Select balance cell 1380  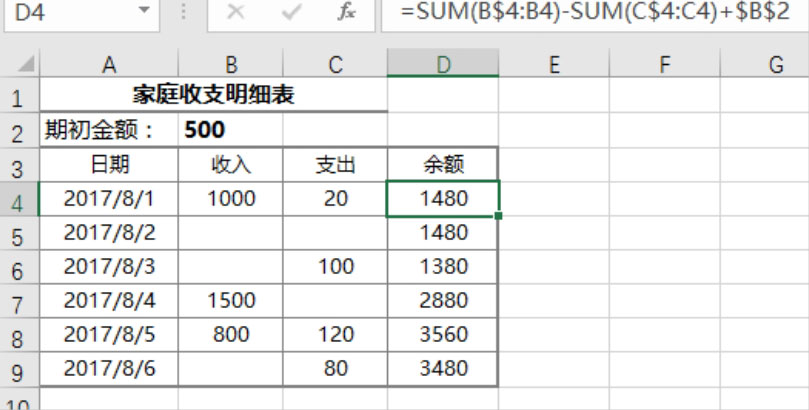click(x=443, y=267)
